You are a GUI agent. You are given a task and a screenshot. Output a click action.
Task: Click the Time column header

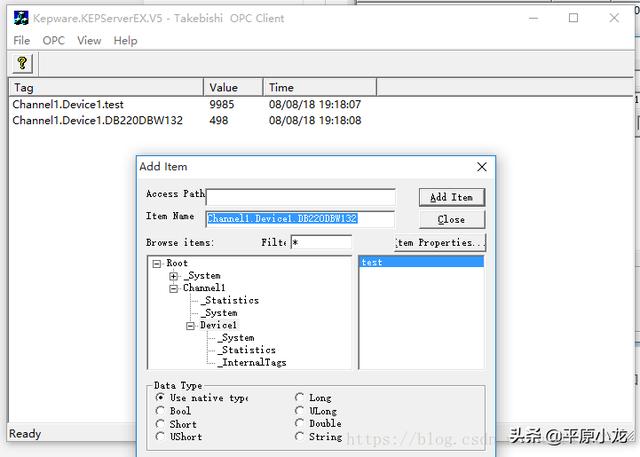click(320, 87)
